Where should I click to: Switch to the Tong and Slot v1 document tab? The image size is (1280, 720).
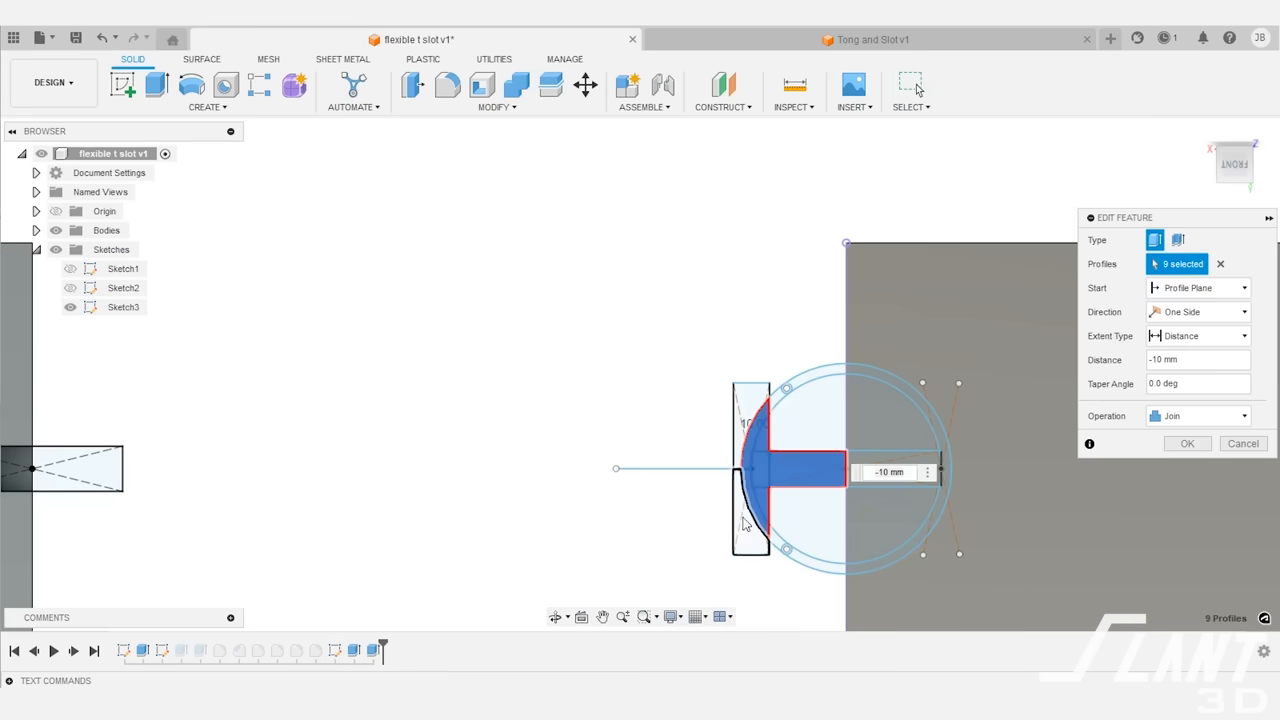pyautogui.click(x=866, y=39)
